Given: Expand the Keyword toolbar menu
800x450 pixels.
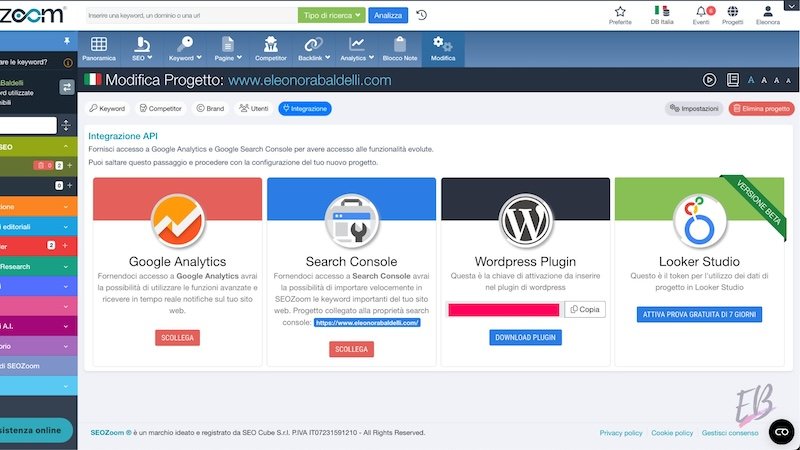Looking at the screenshot, I should coord(185,49).
